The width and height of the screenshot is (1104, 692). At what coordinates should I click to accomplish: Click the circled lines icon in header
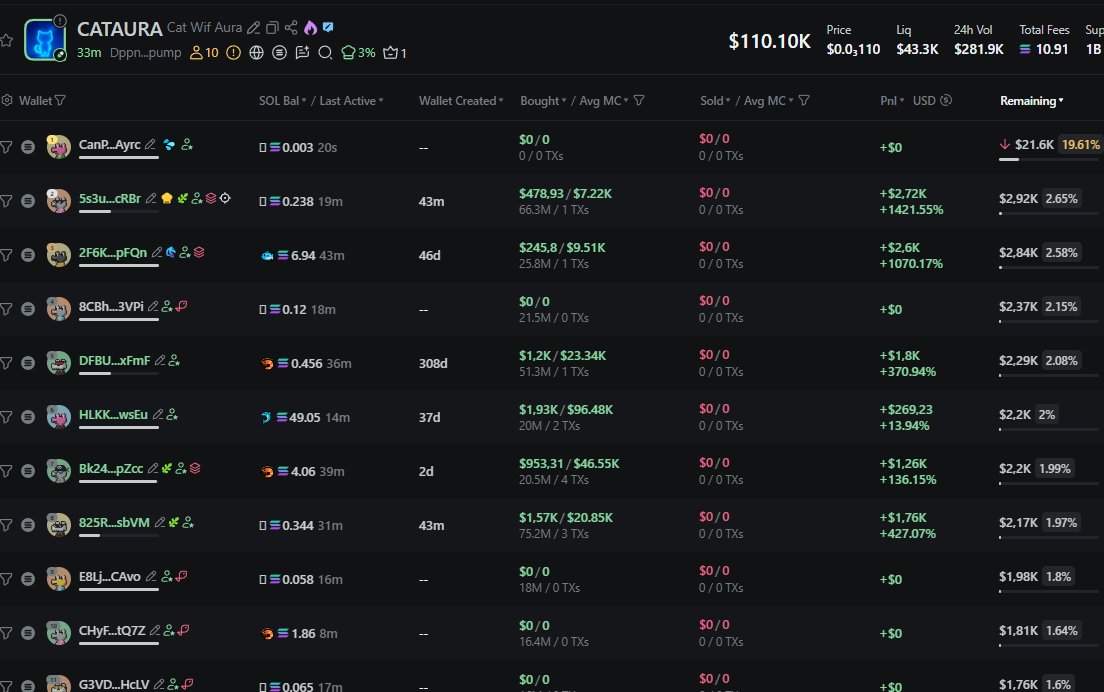(x=280, y=53)
